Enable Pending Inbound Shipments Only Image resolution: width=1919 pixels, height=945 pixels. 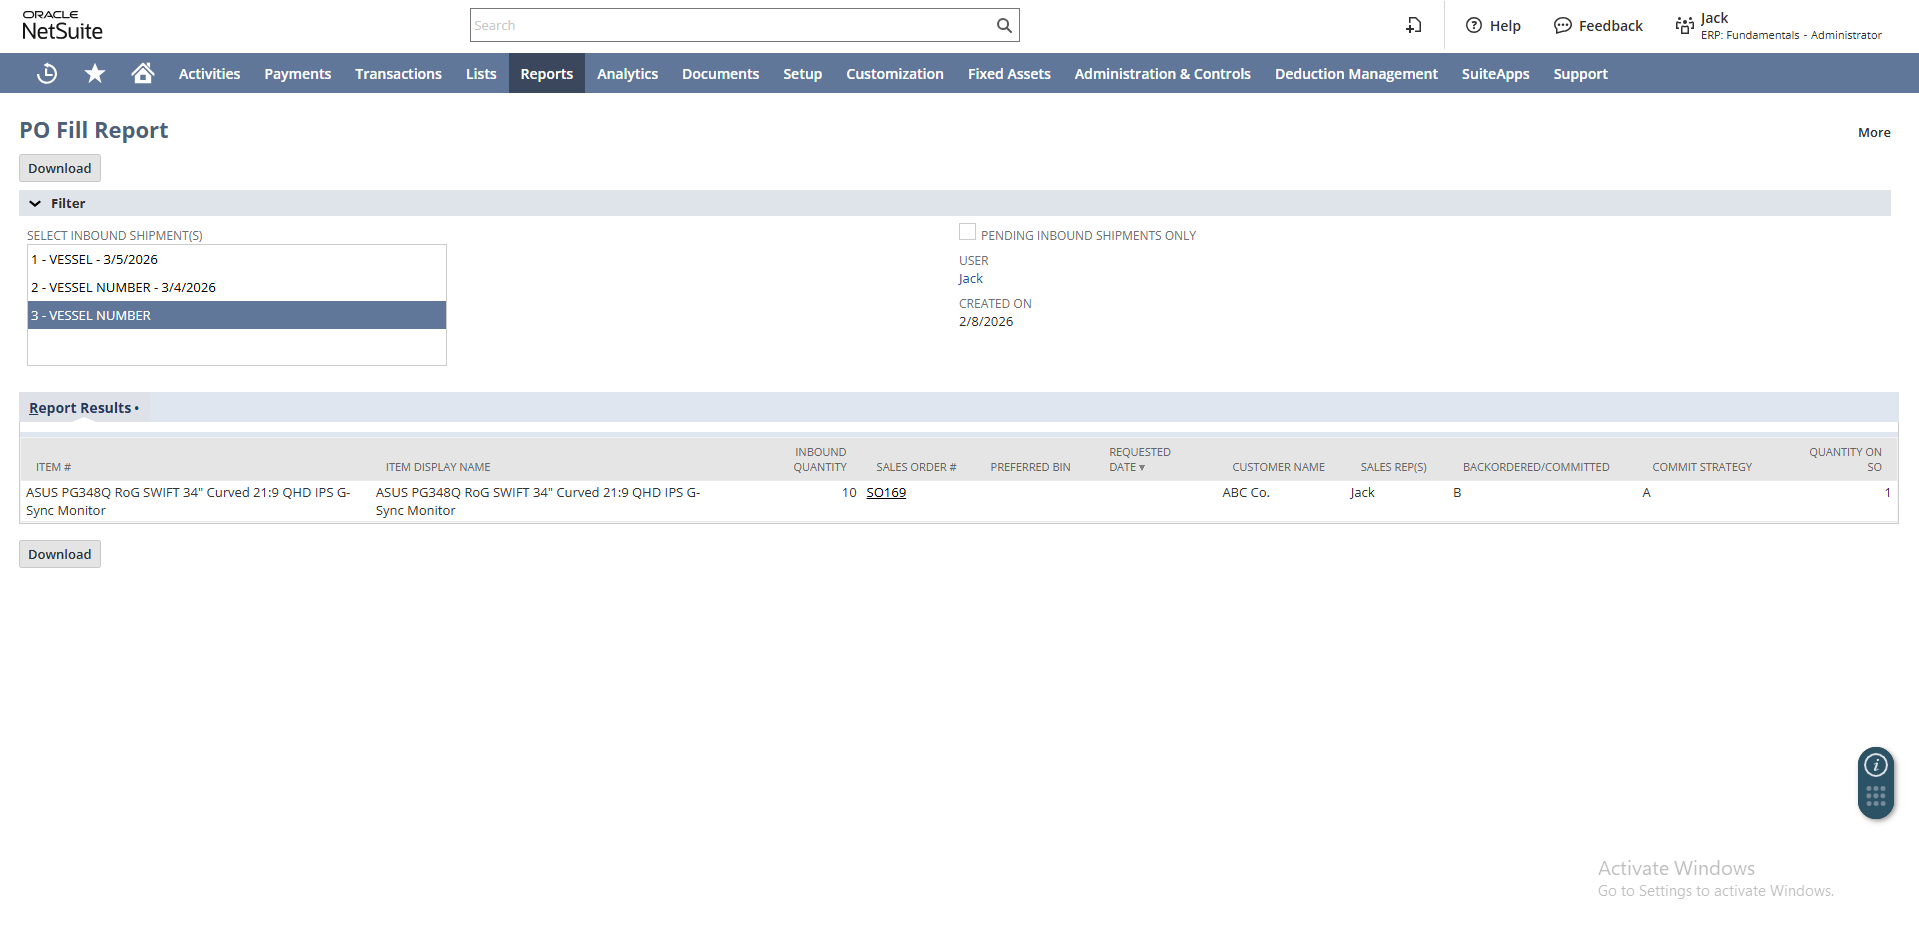(x=966, y=231)
